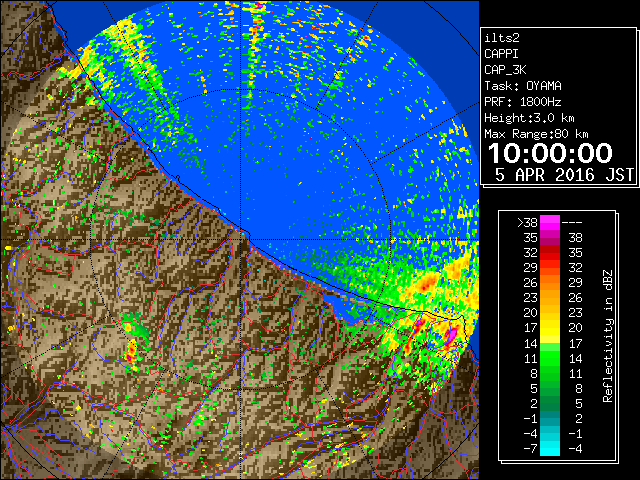Click the '5 APR 2016 JST' date

coord(564,175)
